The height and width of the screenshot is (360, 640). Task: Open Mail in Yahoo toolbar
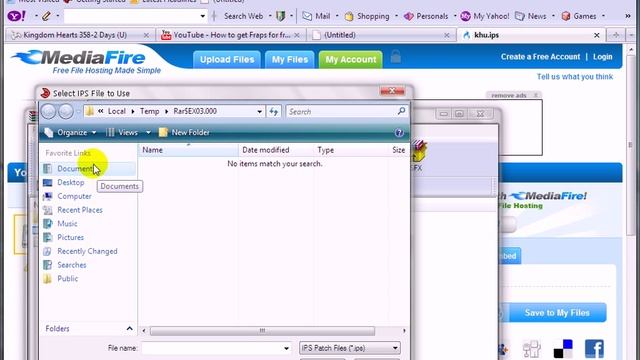[x=316, y=16]
